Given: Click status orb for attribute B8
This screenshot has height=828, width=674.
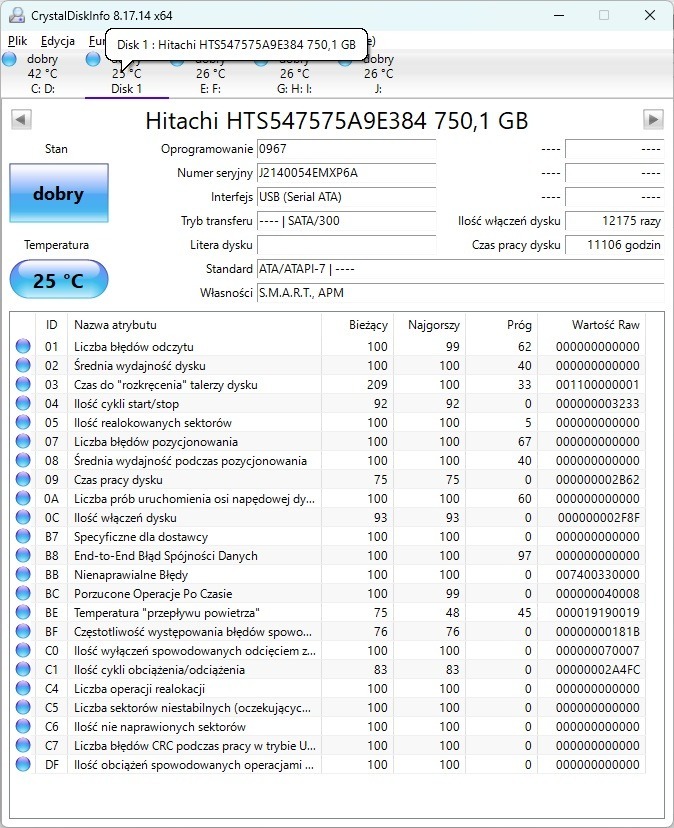Looking at the screenshot, I should click(x=23, y=556).
